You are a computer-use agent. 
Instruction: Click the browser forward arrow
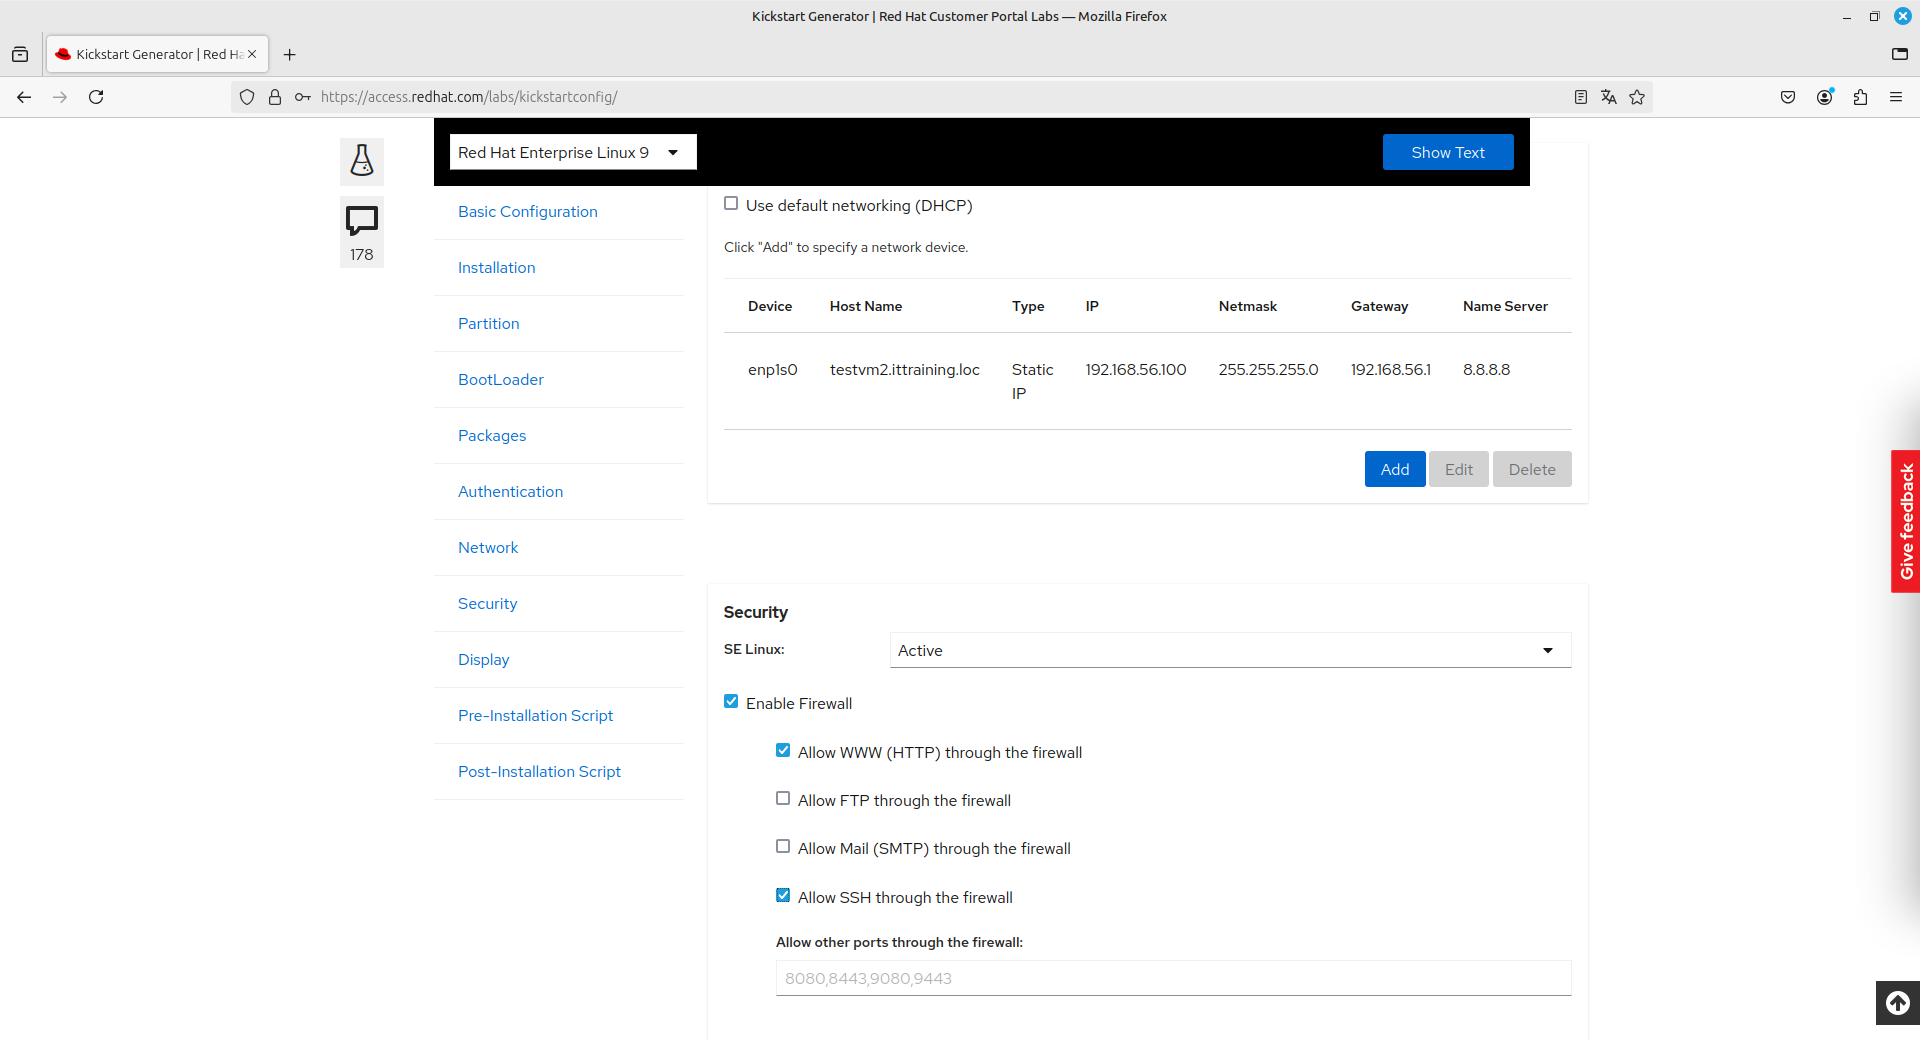[x=60, y=97]
